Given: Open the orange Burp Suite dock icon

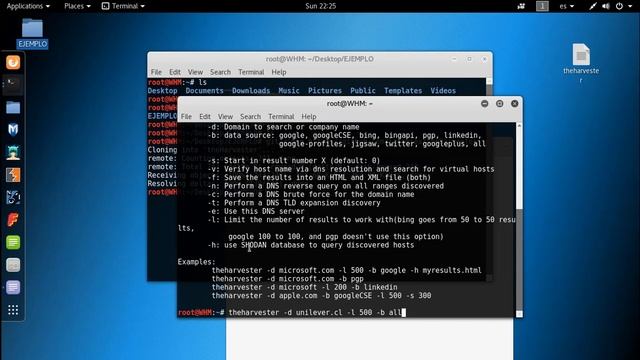Looking at the screenshot, I should tap(13, 175).
